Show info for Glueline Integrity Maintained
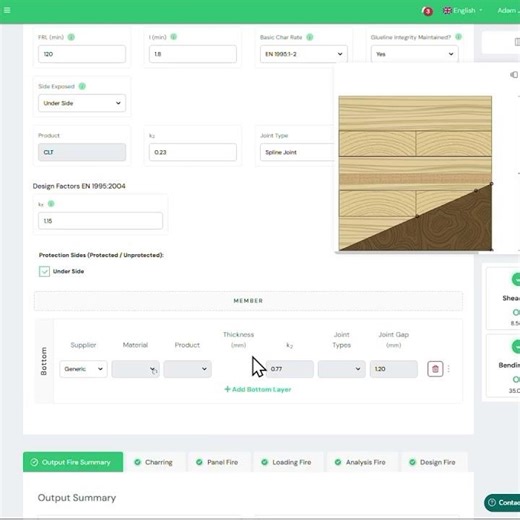The image size is (520, 520). tap(458, 37)
